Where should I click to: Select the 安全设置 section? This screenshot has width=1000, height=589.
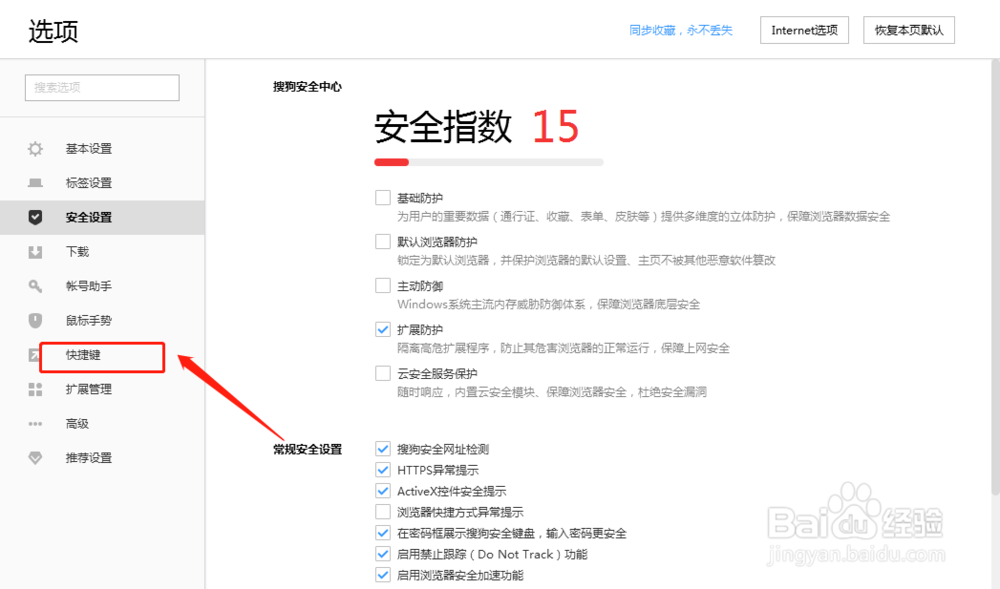[102, 217]
